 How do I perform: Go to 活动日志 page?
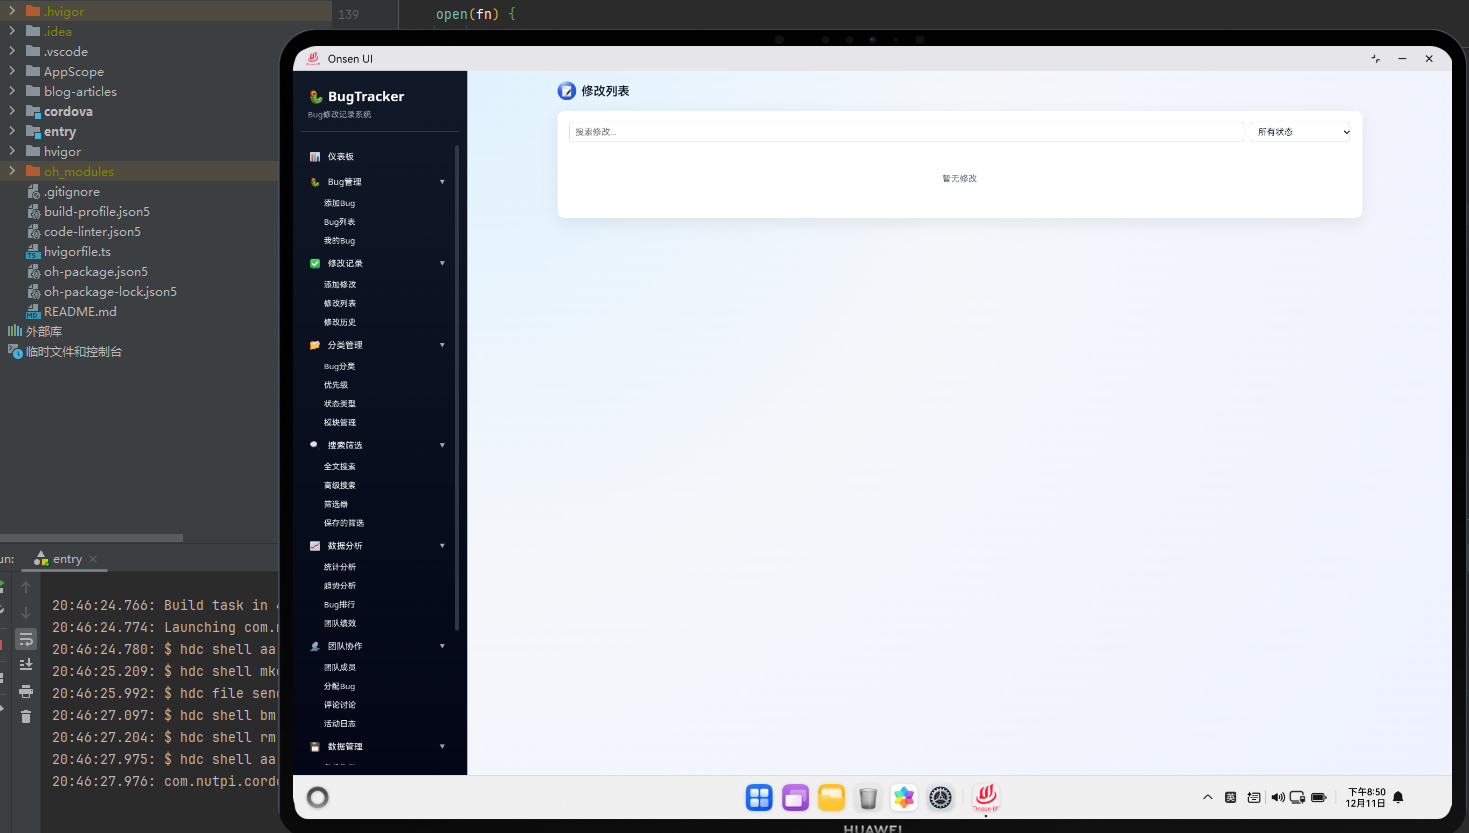[340, 724]
